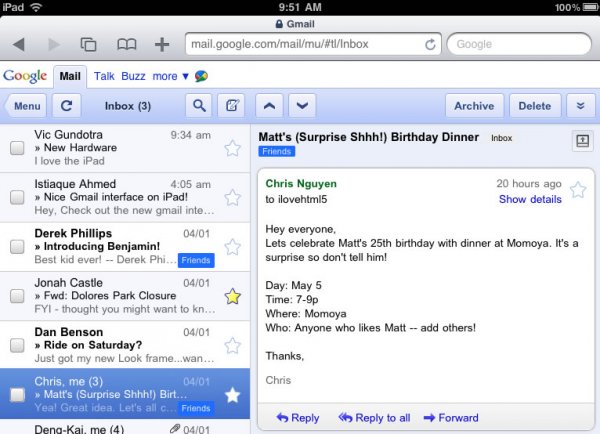Screen dimensions: 600x434
Task: Reload page via address bar refresh icon
Action: point(430,44)
